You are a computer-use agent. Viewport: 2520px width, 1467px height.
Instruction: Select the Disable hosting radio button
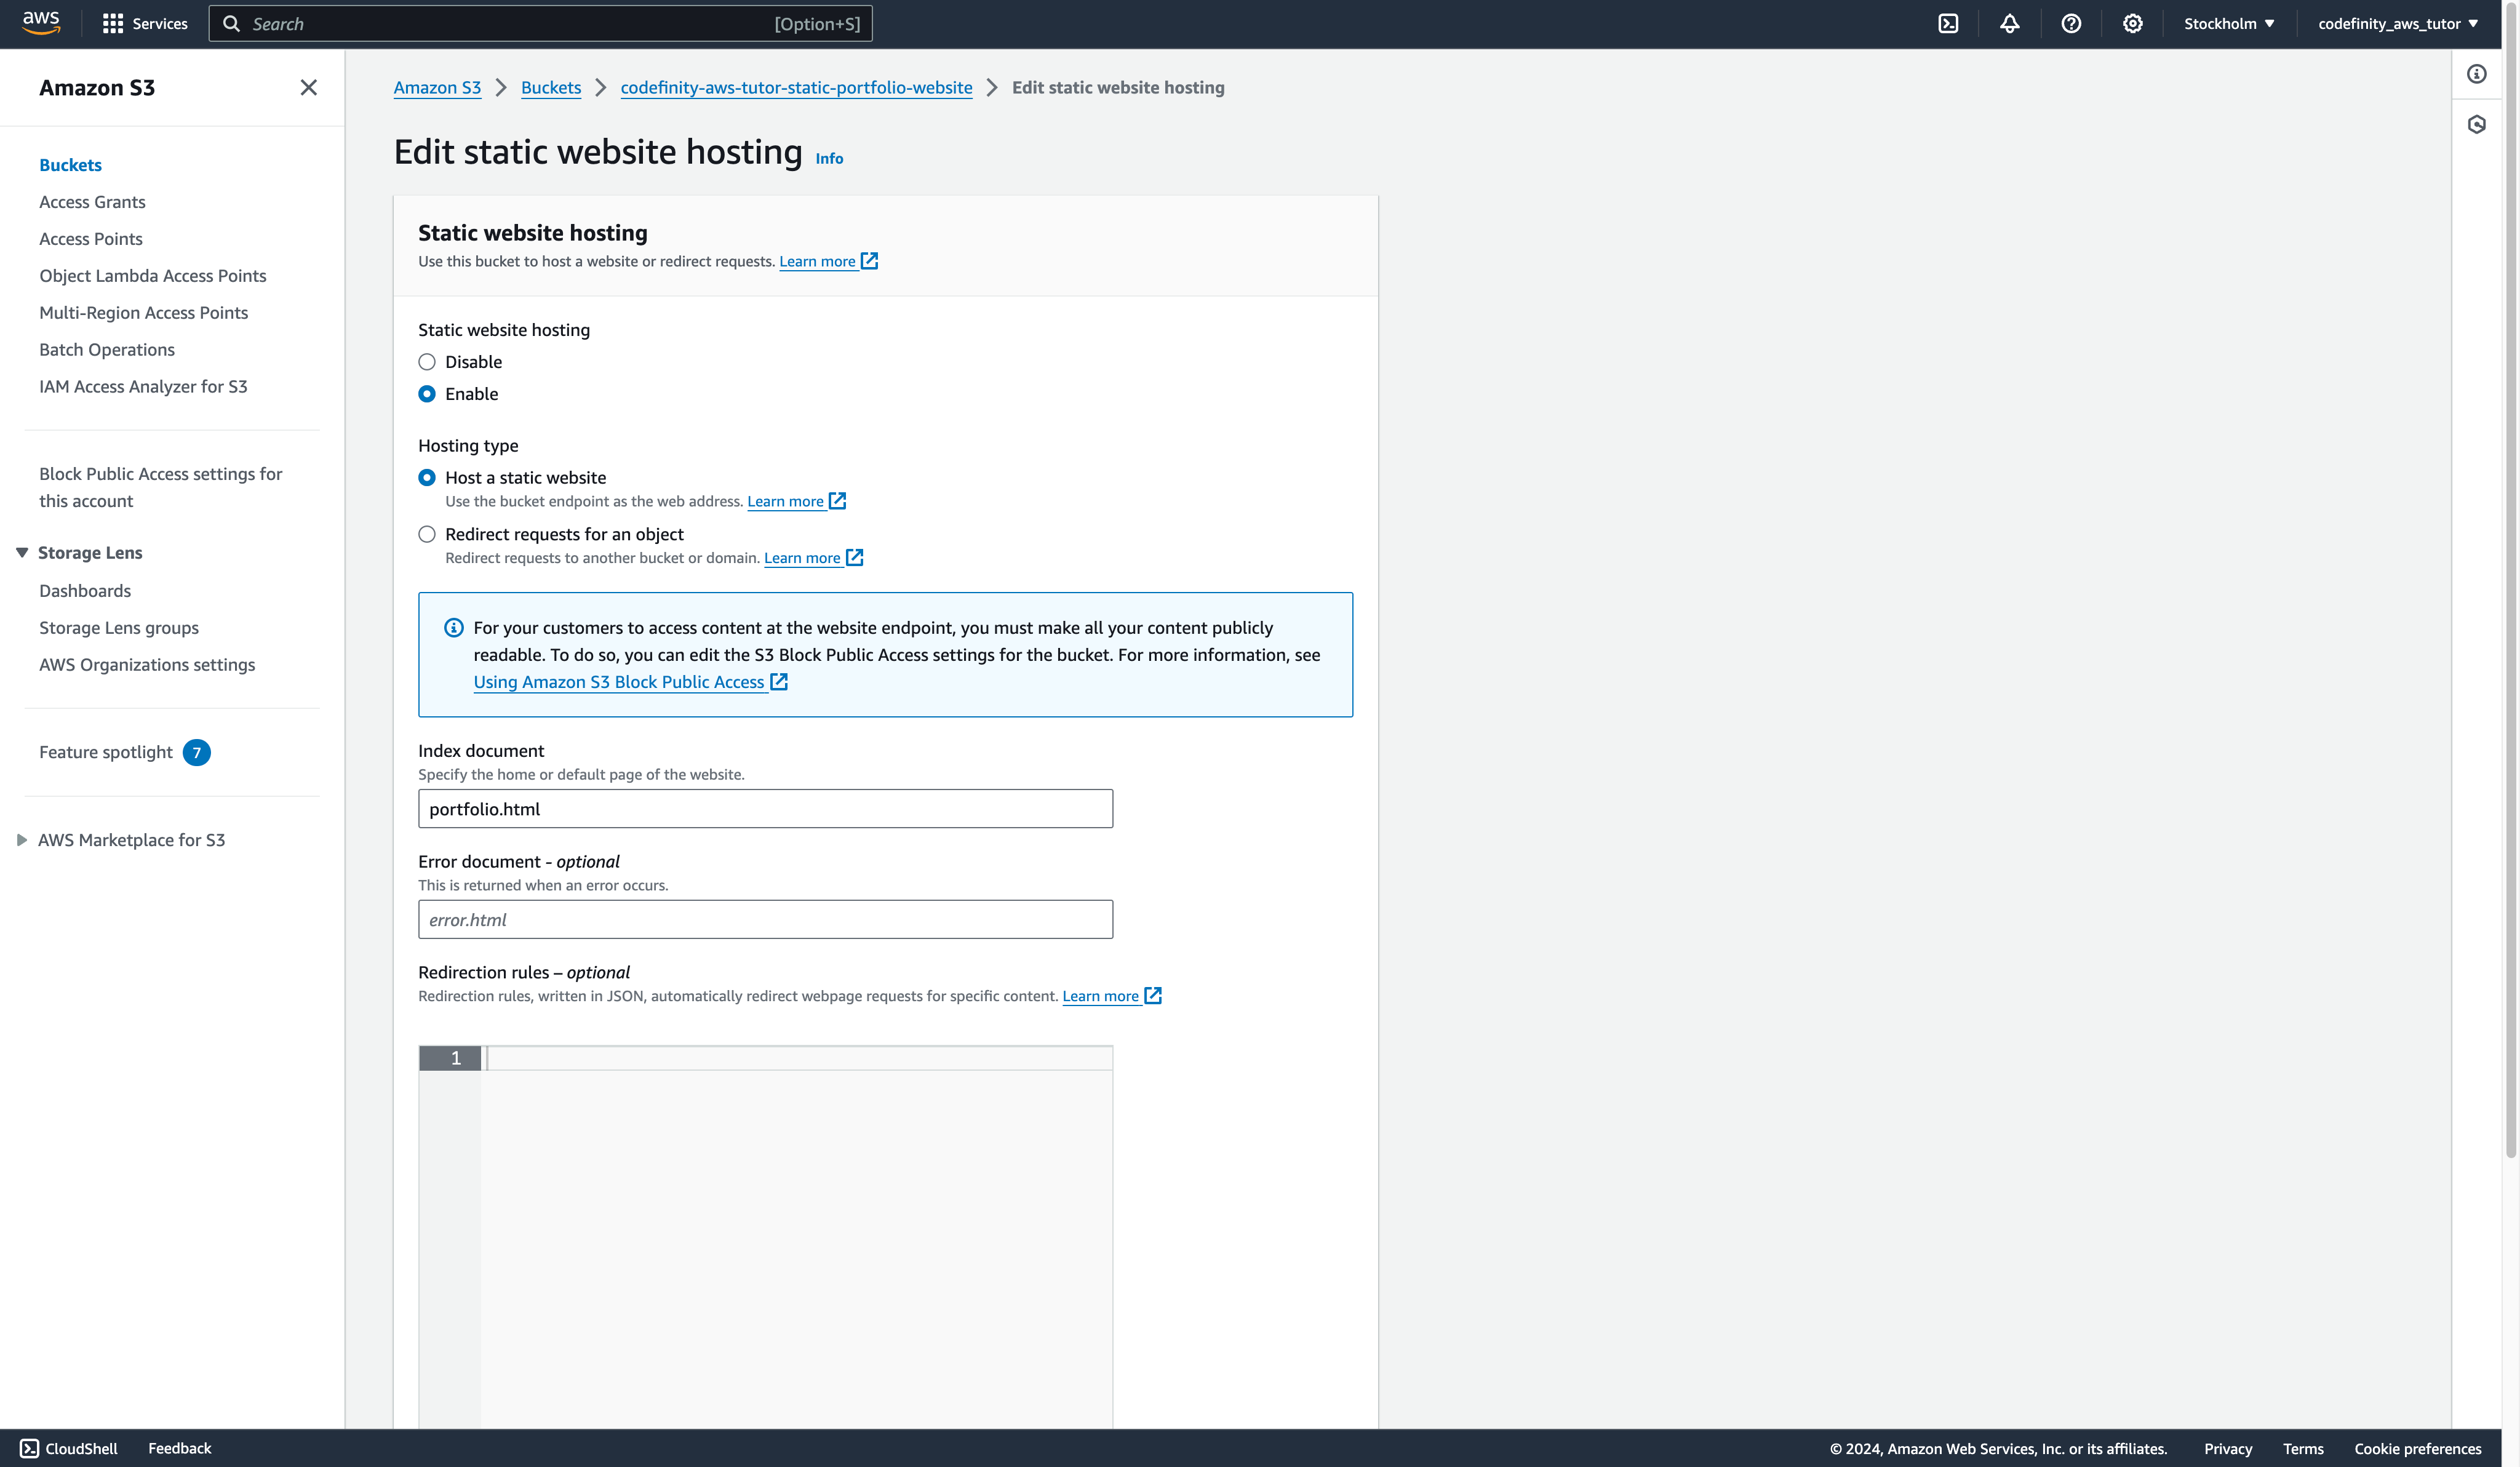click(x=427, y=362)
